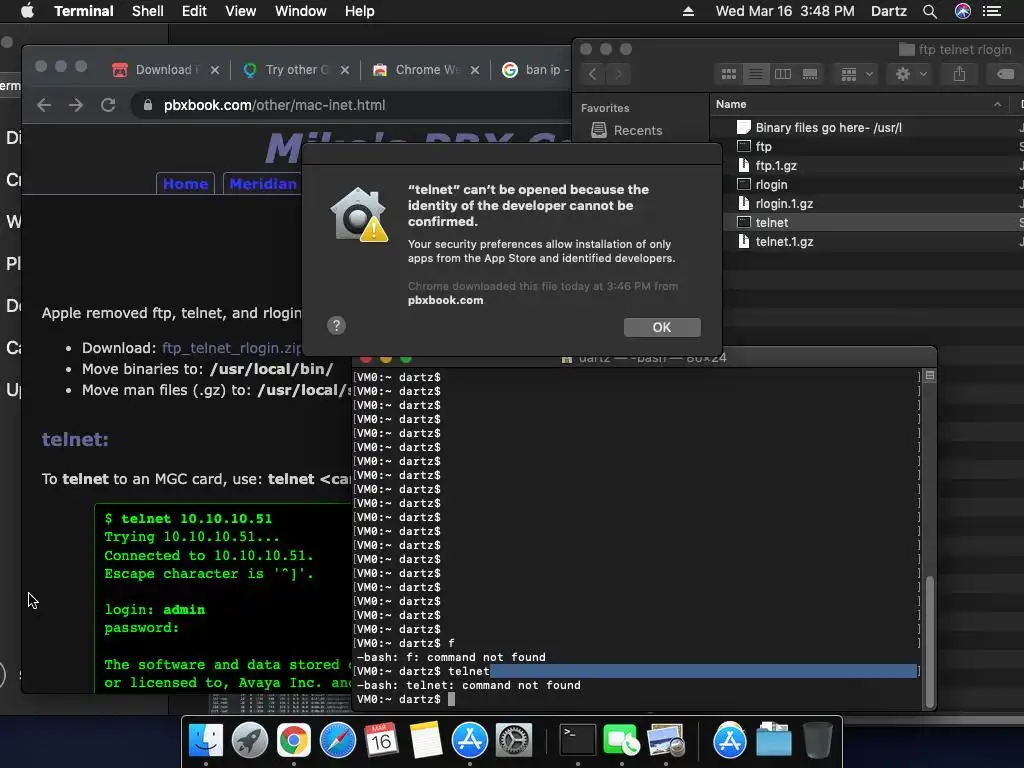This screenshot has height=768, width=1024.
Task: Click the Terminal vertical scrollbar
Action: 929,642
